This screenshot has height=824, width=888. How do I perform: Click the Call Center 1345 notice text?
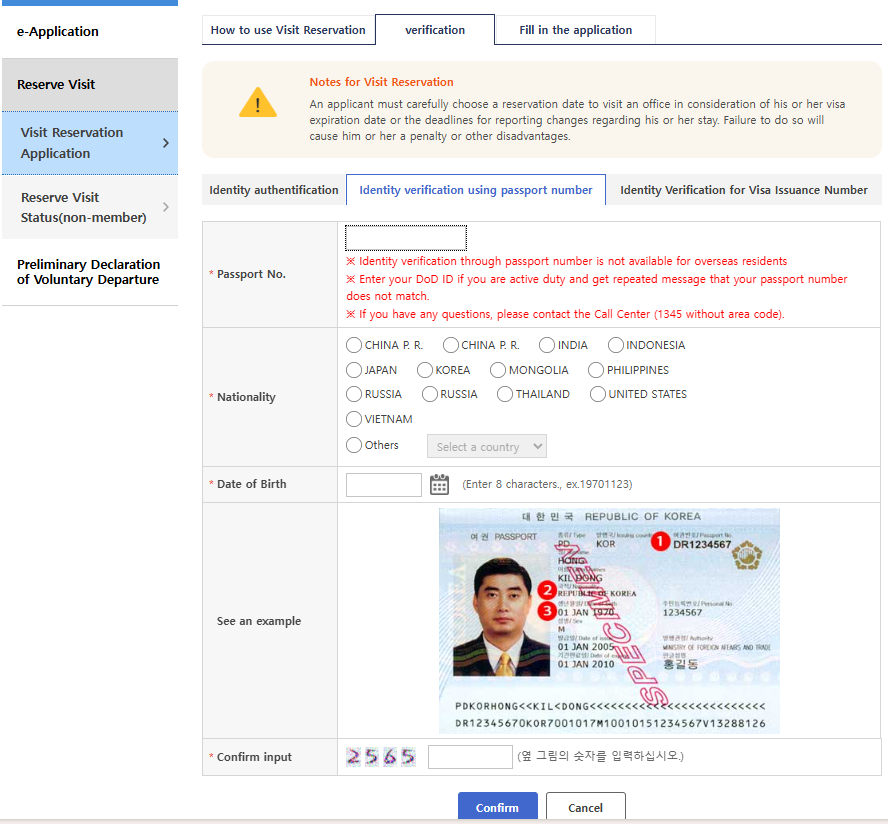pos(566,314)
